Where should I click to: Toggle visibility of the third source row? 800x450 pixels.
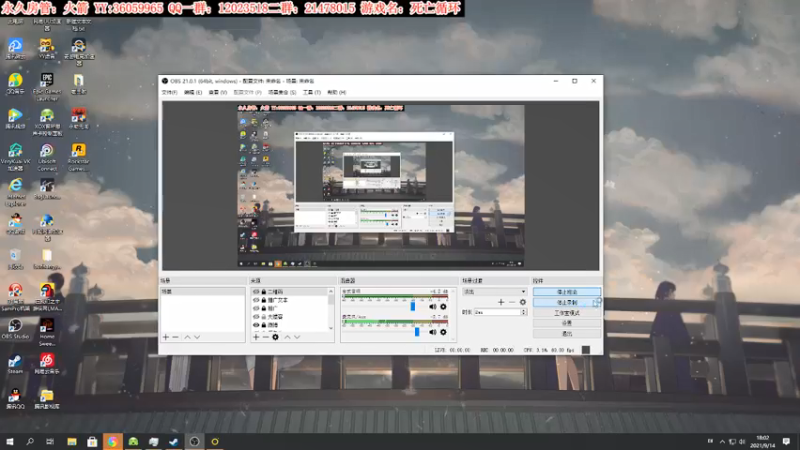pyautogui.click(x=256, y=308)
